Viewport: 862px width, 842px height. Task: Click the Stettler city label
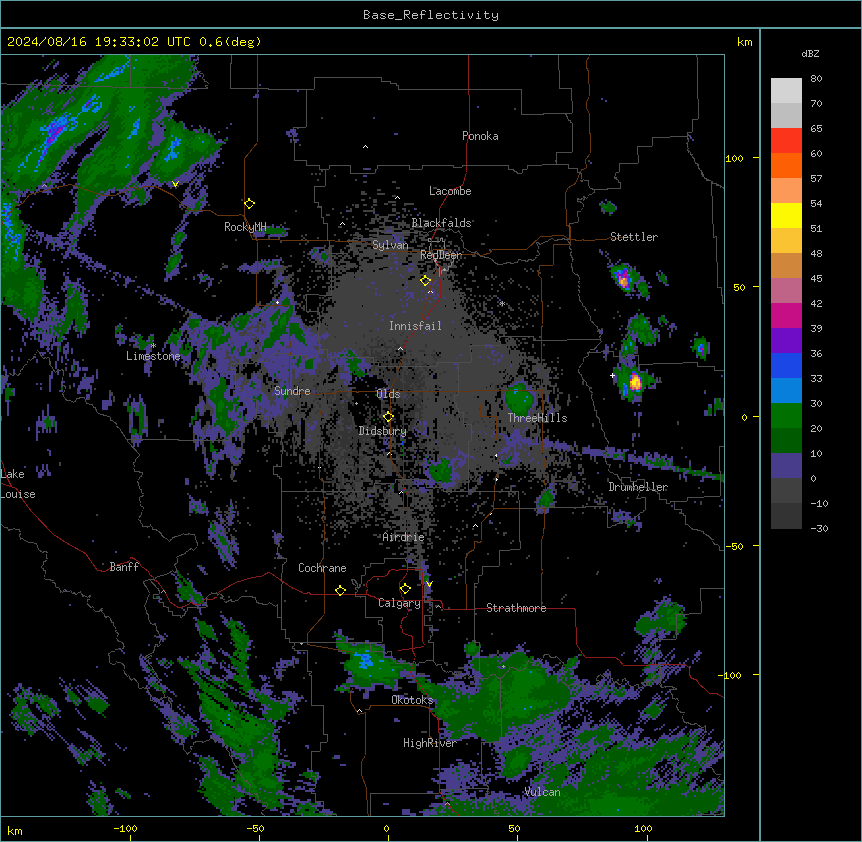pyautogui.click(x=633, y=237)
